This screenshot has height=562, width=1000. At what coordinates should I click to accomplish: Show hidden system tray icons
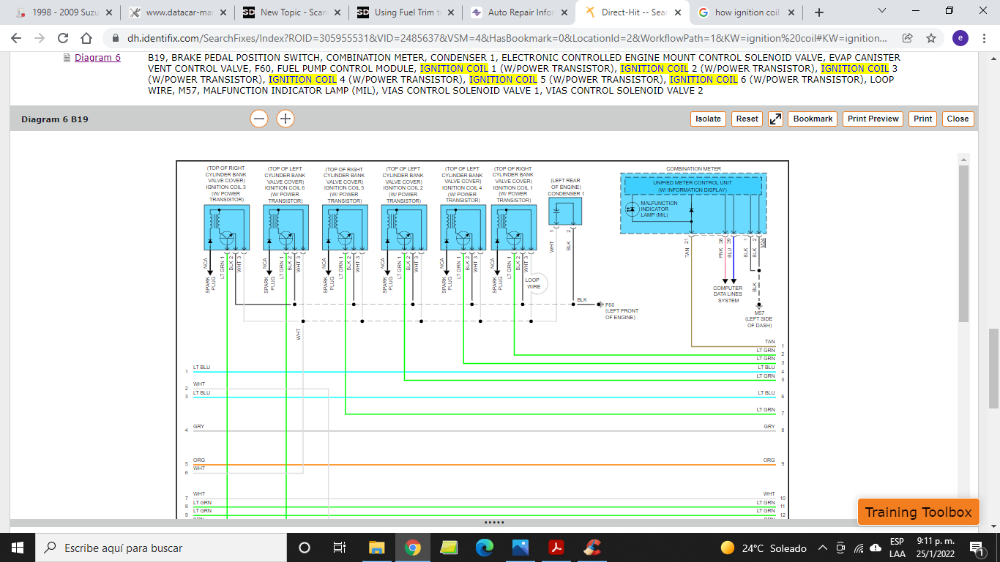(823, 547)
